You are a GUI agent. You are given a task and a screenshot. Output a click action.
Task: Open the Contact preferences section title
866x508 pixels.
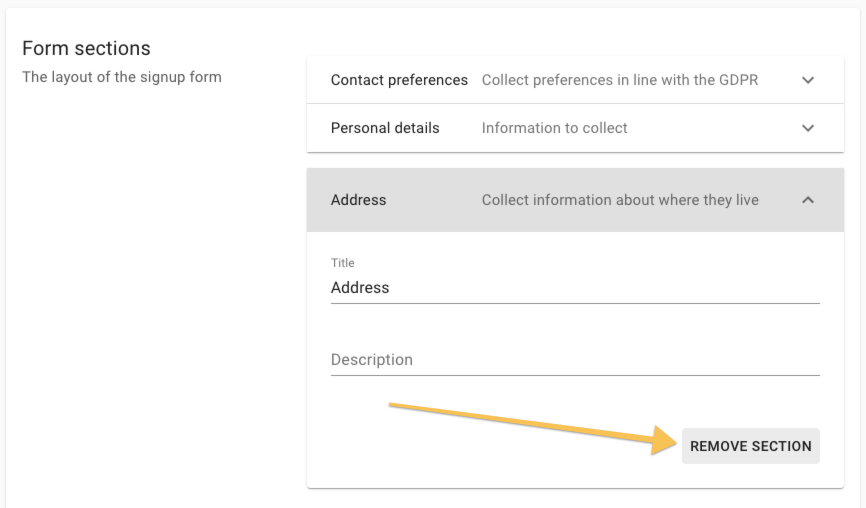click(x=399, y=80)
